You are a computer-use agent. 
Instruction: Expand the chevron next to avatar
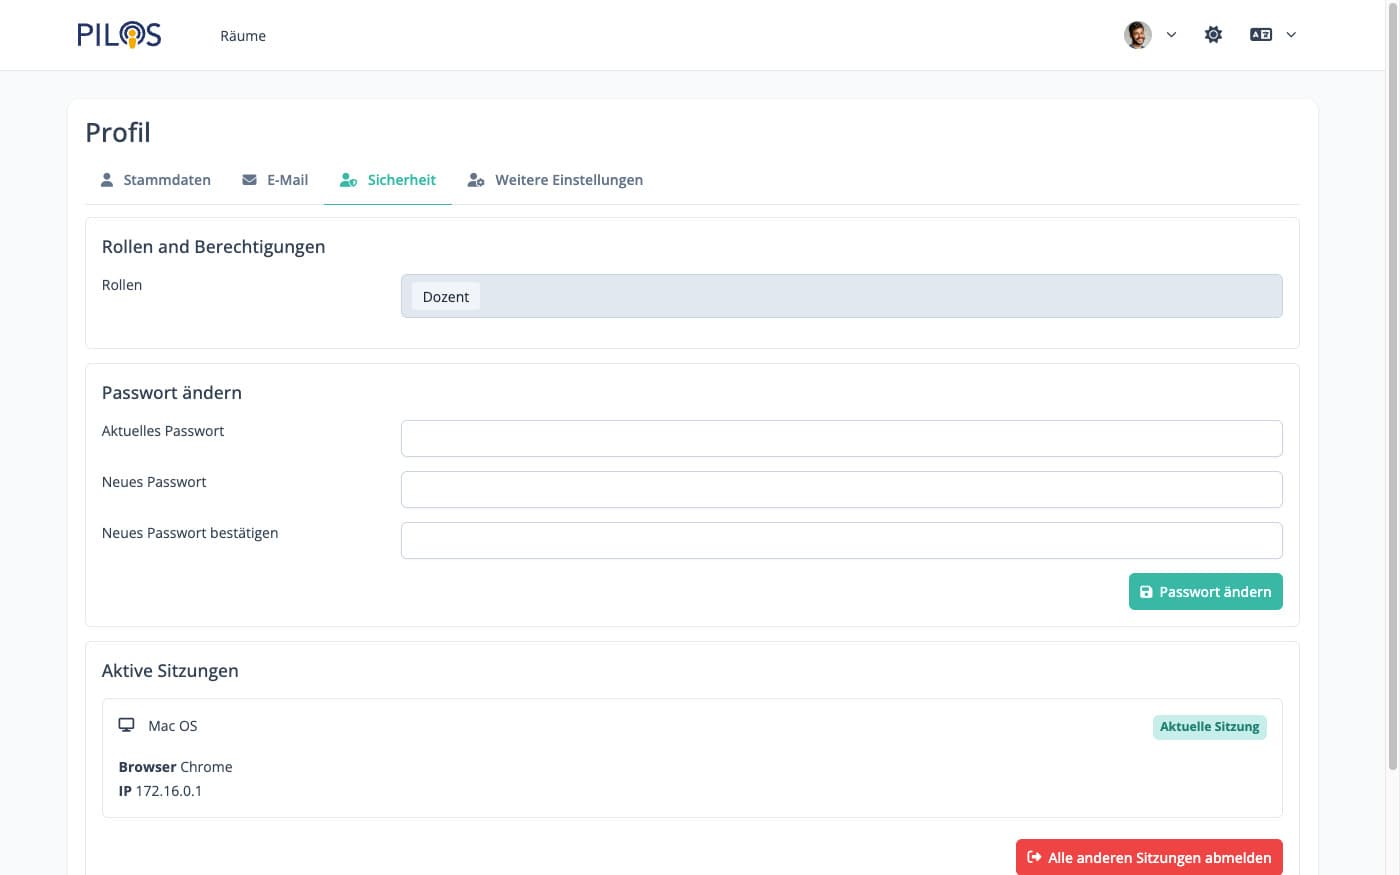click(x=1171, y=35)
